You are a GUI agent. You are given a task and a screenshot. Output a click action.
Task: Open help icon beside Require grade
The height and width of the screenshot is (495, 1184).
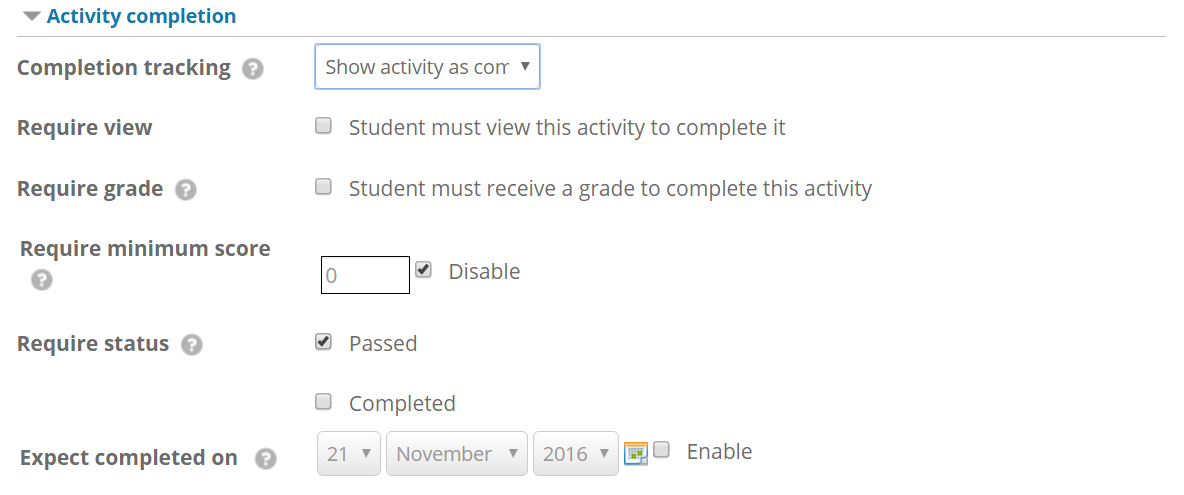click(x=186, y=190)
